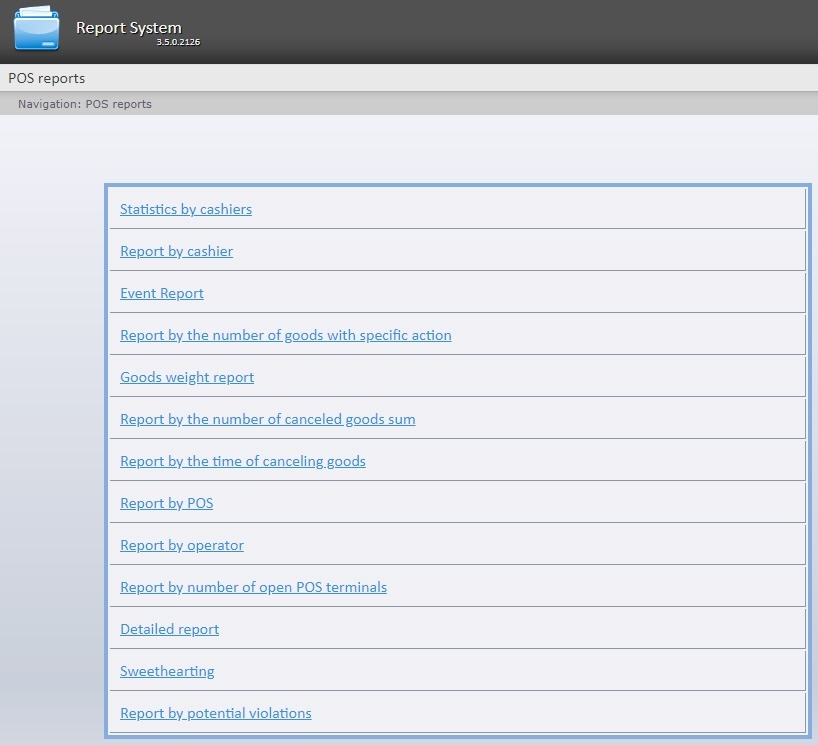Open Report by the number of goods with specific action
818x745 pixels.
(285, 335)
